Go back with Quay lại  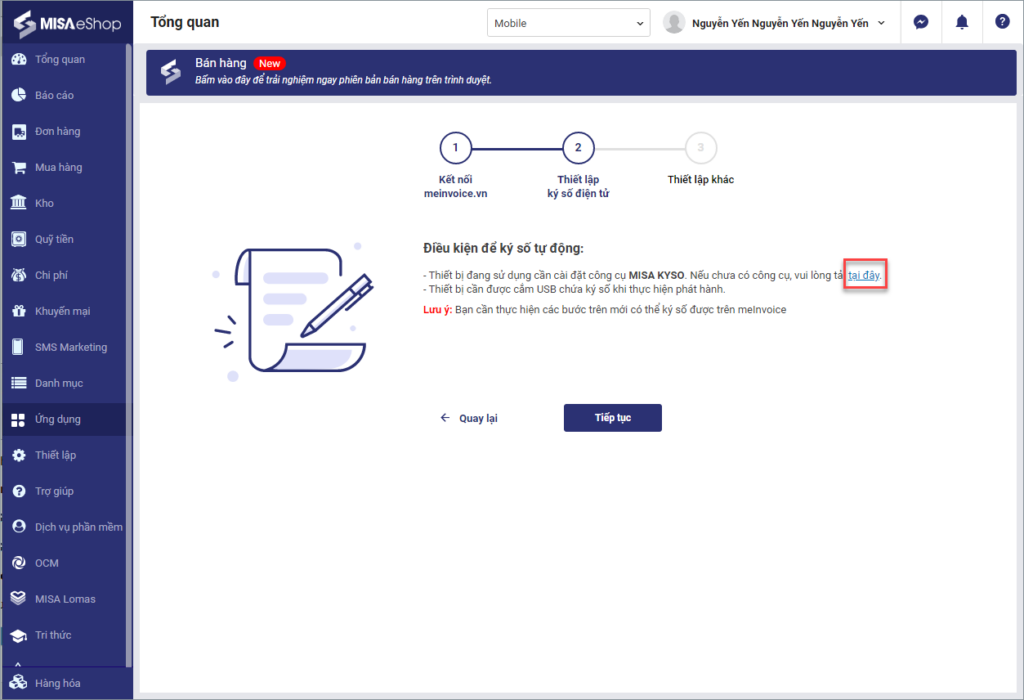pyautogui.click(x=469, y=418)
